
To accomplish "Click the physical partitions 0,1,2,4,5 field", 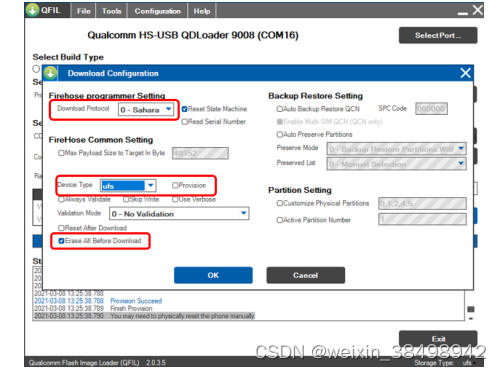I will pyautogui.click(x=422, y=203).
